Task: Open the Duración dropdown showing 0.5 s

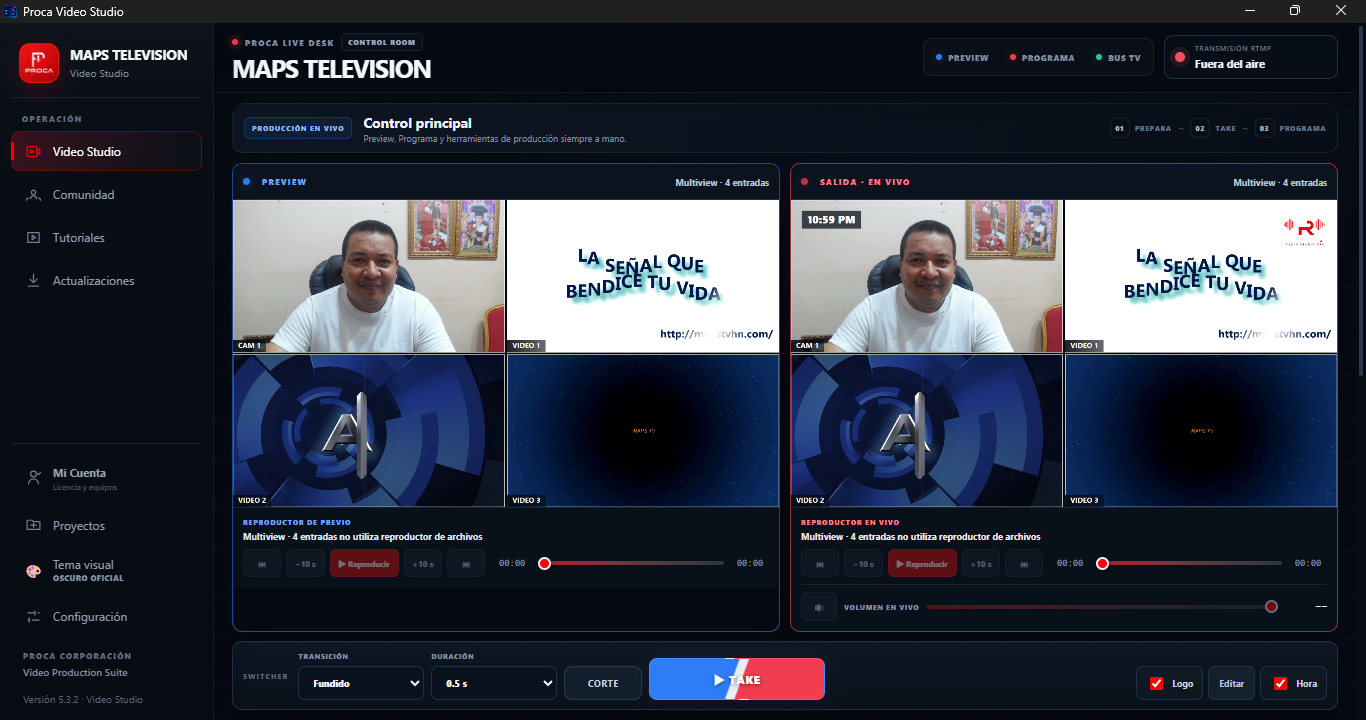Action: (x=494, y=683)
